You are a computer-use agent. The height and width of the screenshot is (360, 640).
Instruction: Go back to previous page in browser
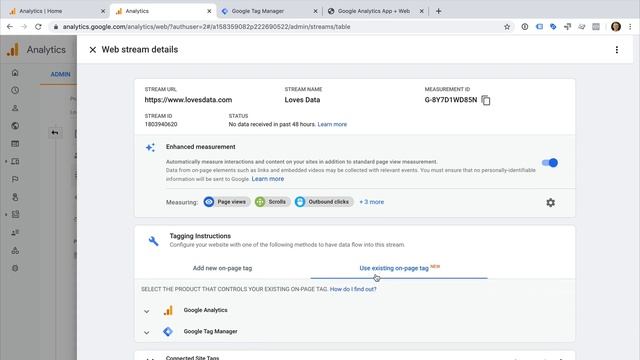tap(10, 27)
